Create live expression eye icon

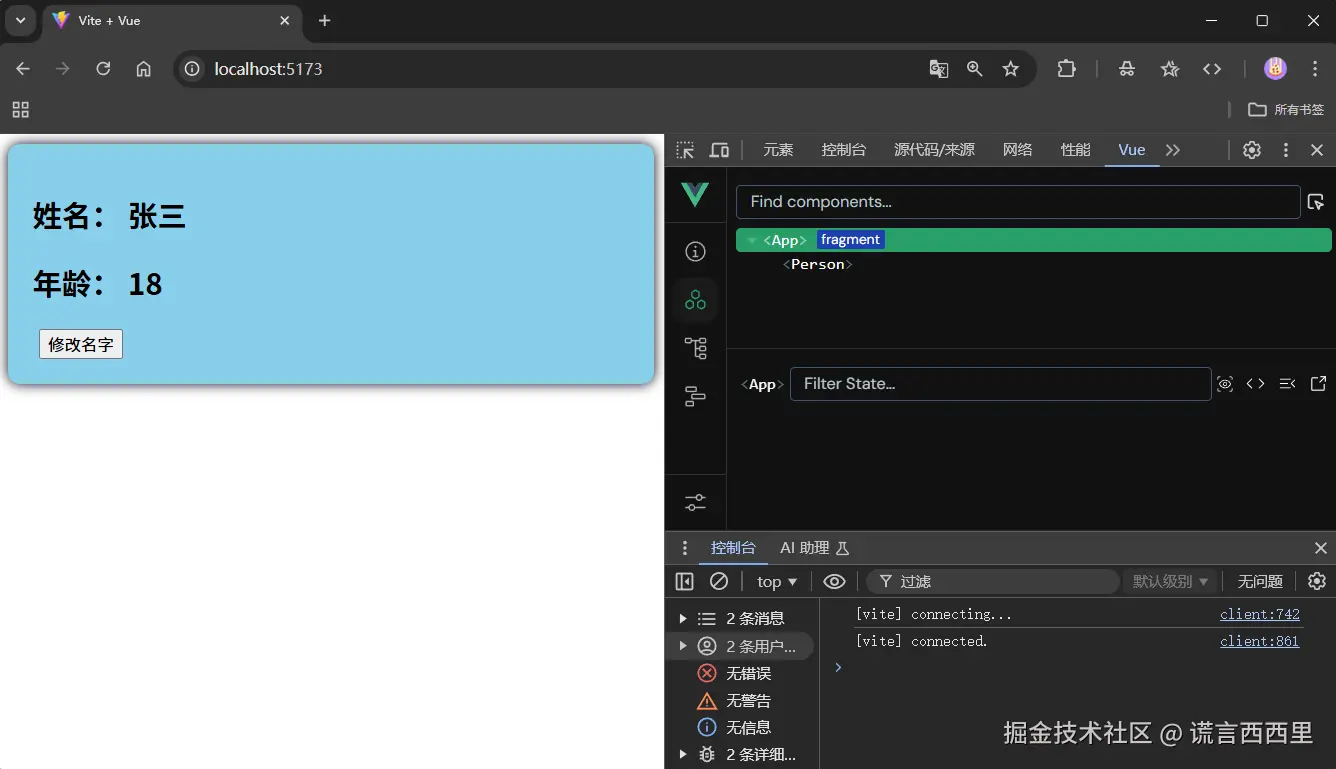pyautogui.click(x=834, y=581)
